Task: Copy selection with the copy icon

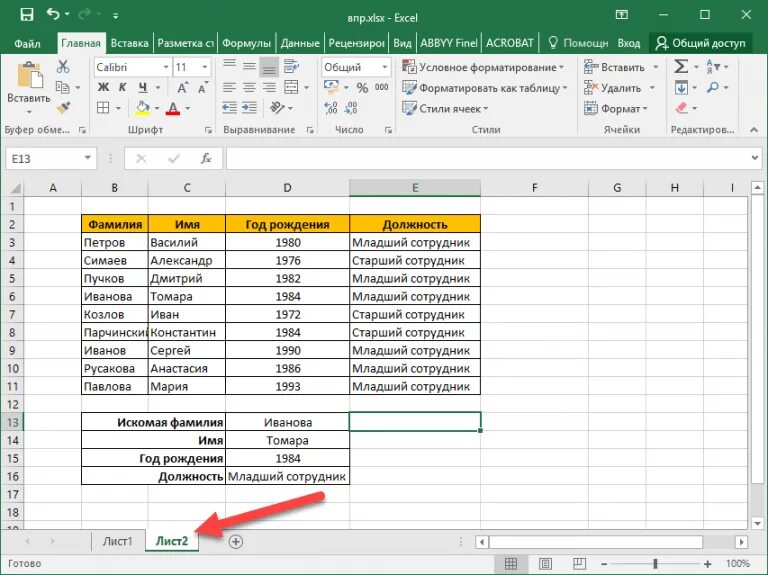Action: point(63,87)
